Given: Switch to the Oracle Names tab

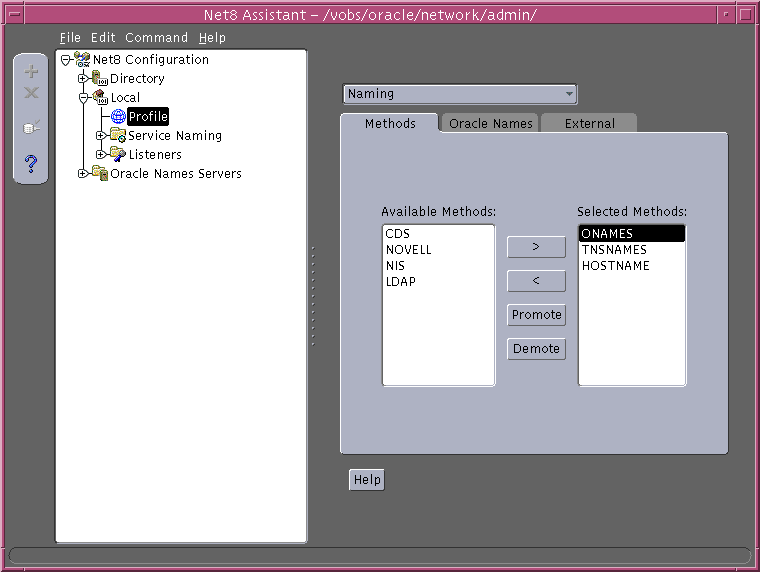Looking at the screenshot, I should 490,123.
